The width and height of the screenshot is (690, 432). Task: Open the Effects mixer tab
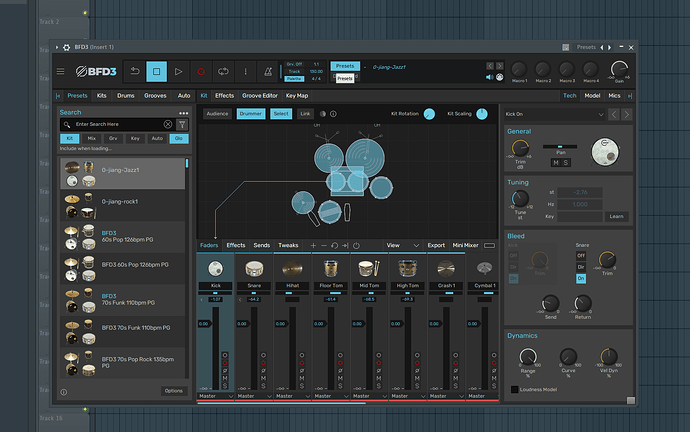[236, 245]
